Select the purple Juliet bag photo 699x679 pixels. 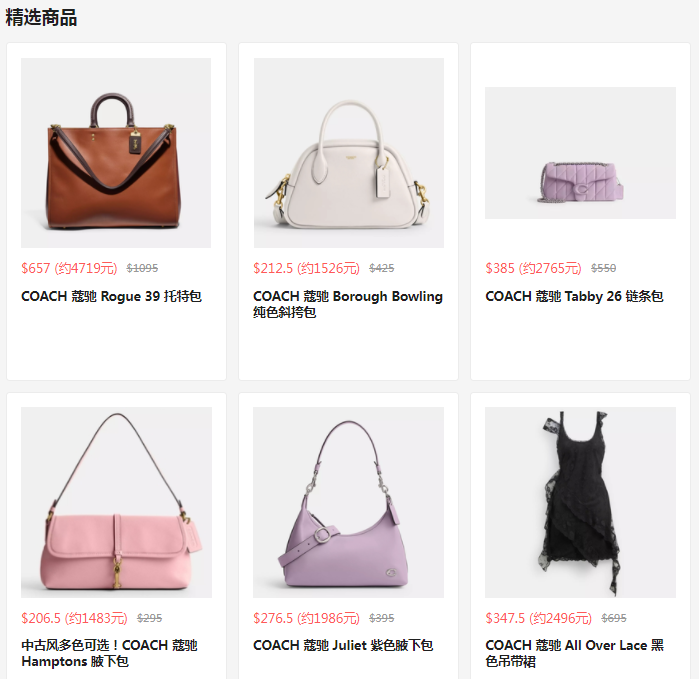tap(349, 502)
